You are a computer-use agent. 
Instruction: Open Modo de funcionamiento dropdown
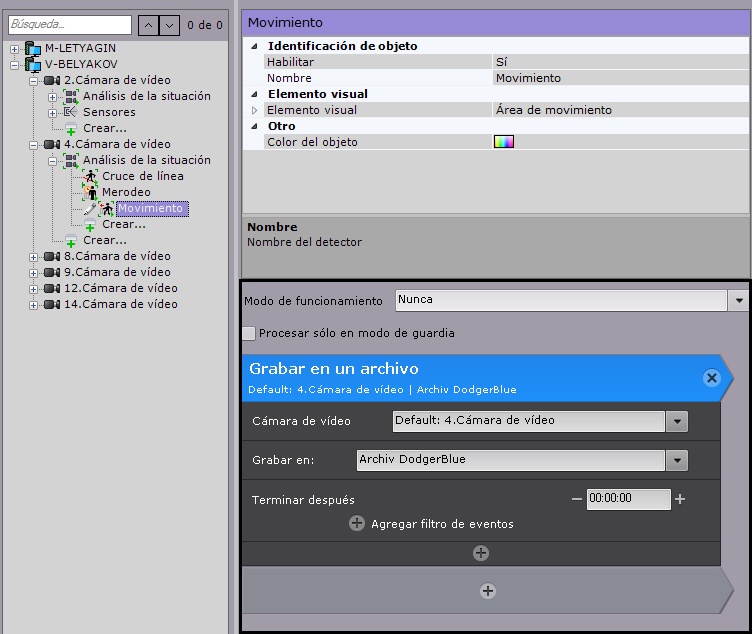pyautogui.click(x=739, y=300)
